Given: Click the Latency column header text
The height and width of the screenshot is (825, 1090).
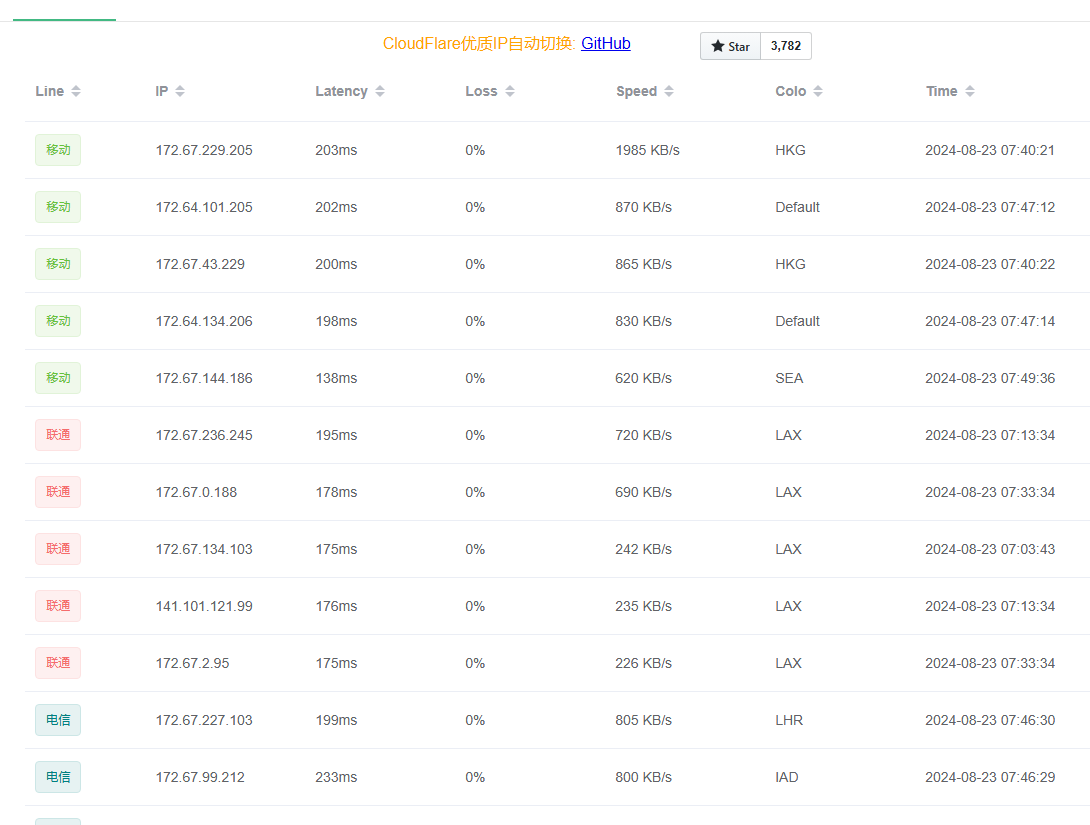Looking at the screenshot, I should click(341, 91).
